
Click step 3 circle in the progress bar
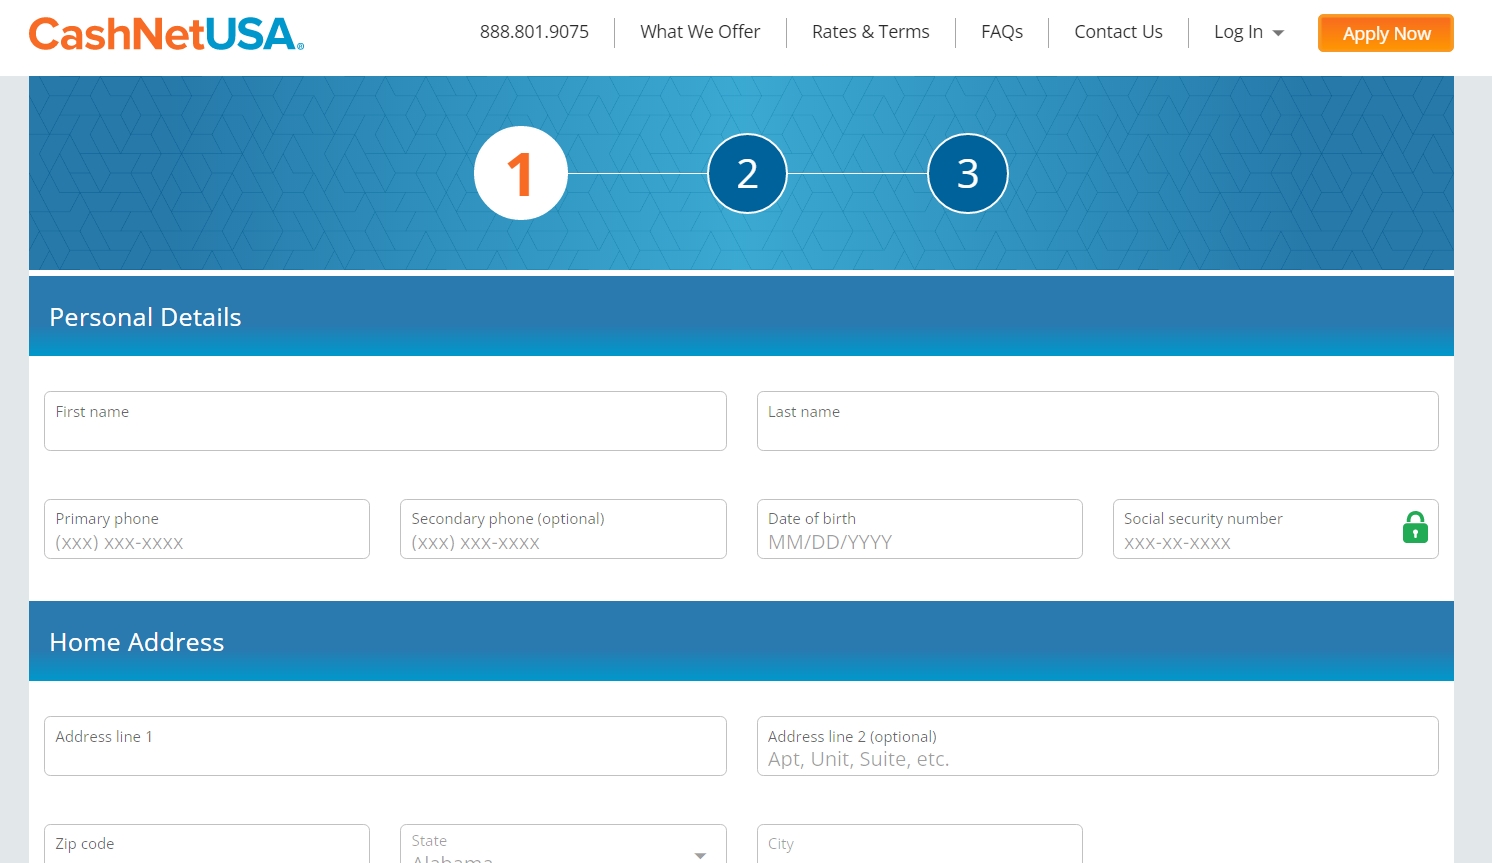967,172
